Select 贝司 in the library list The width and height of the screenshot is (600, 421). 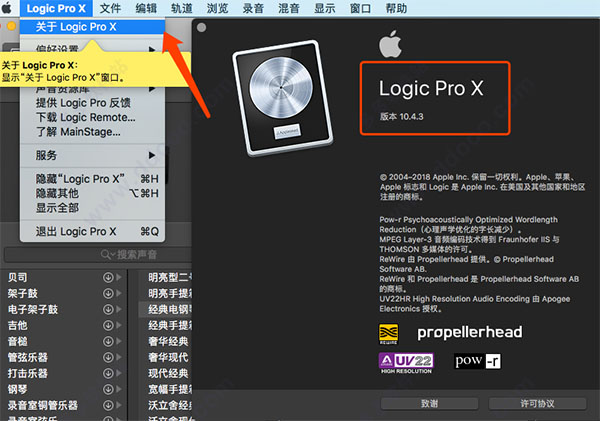(x=18, y=277)
